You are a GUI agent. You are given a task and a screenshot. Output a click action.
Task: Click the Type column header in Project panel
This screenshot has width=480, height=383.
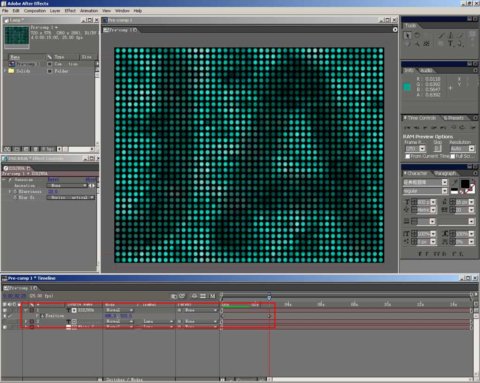point(66,57)
